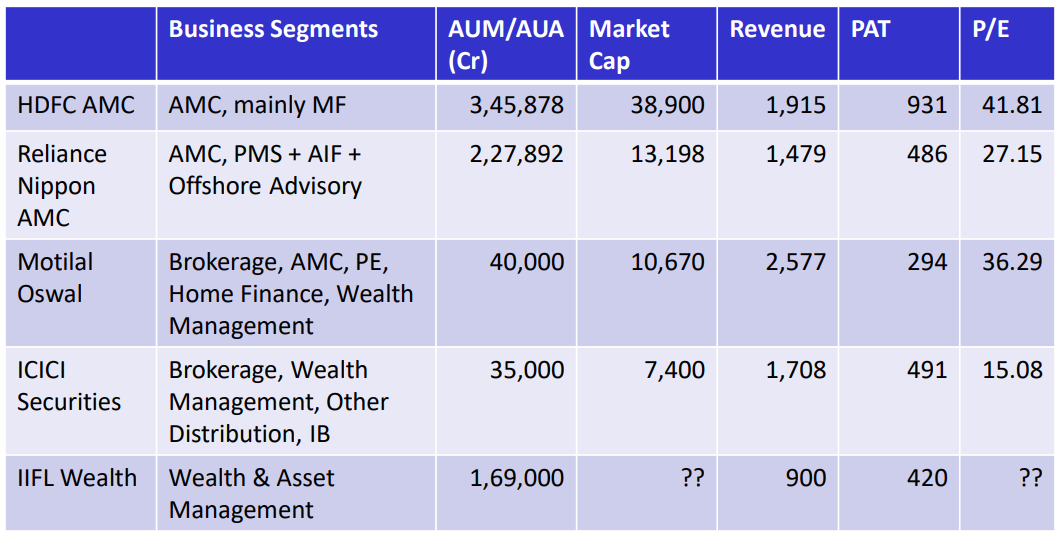Select the Revenue column header
This screenshot has width=1061, height=538.
pyautogui.click(x=777, y=29)
